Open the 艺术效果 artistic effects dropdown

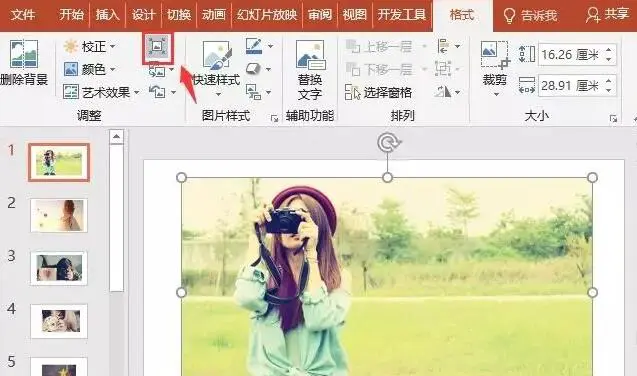(101, 92)
